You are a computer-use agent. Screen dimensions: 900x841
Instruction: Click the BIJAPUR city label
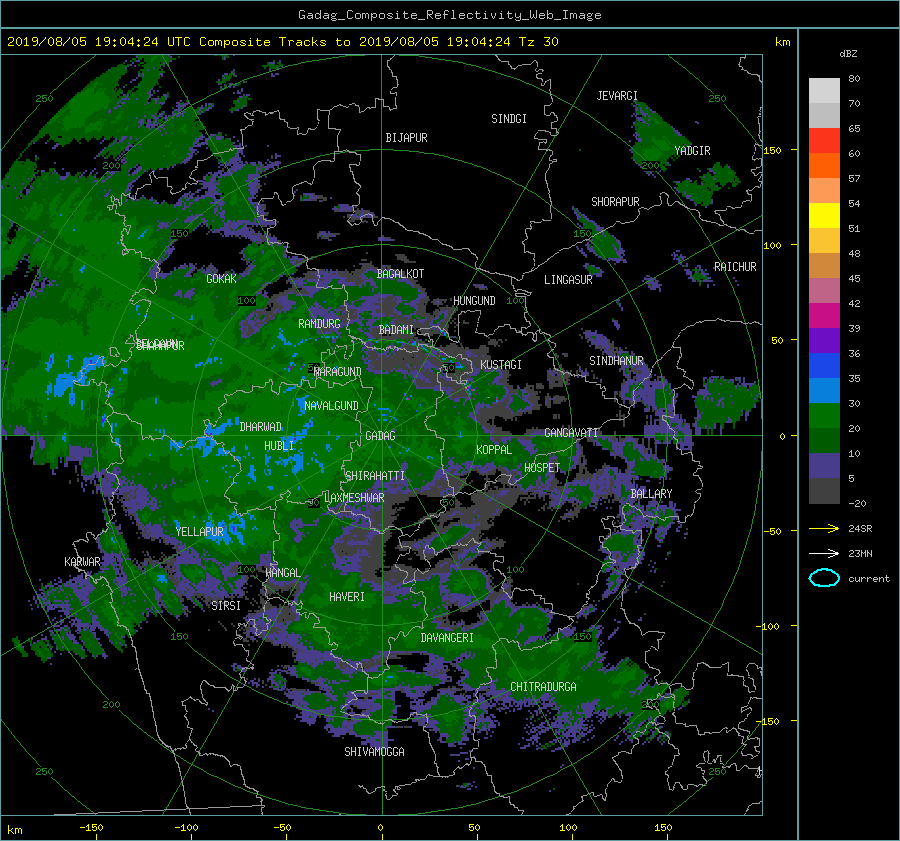(x=406, y=138)
